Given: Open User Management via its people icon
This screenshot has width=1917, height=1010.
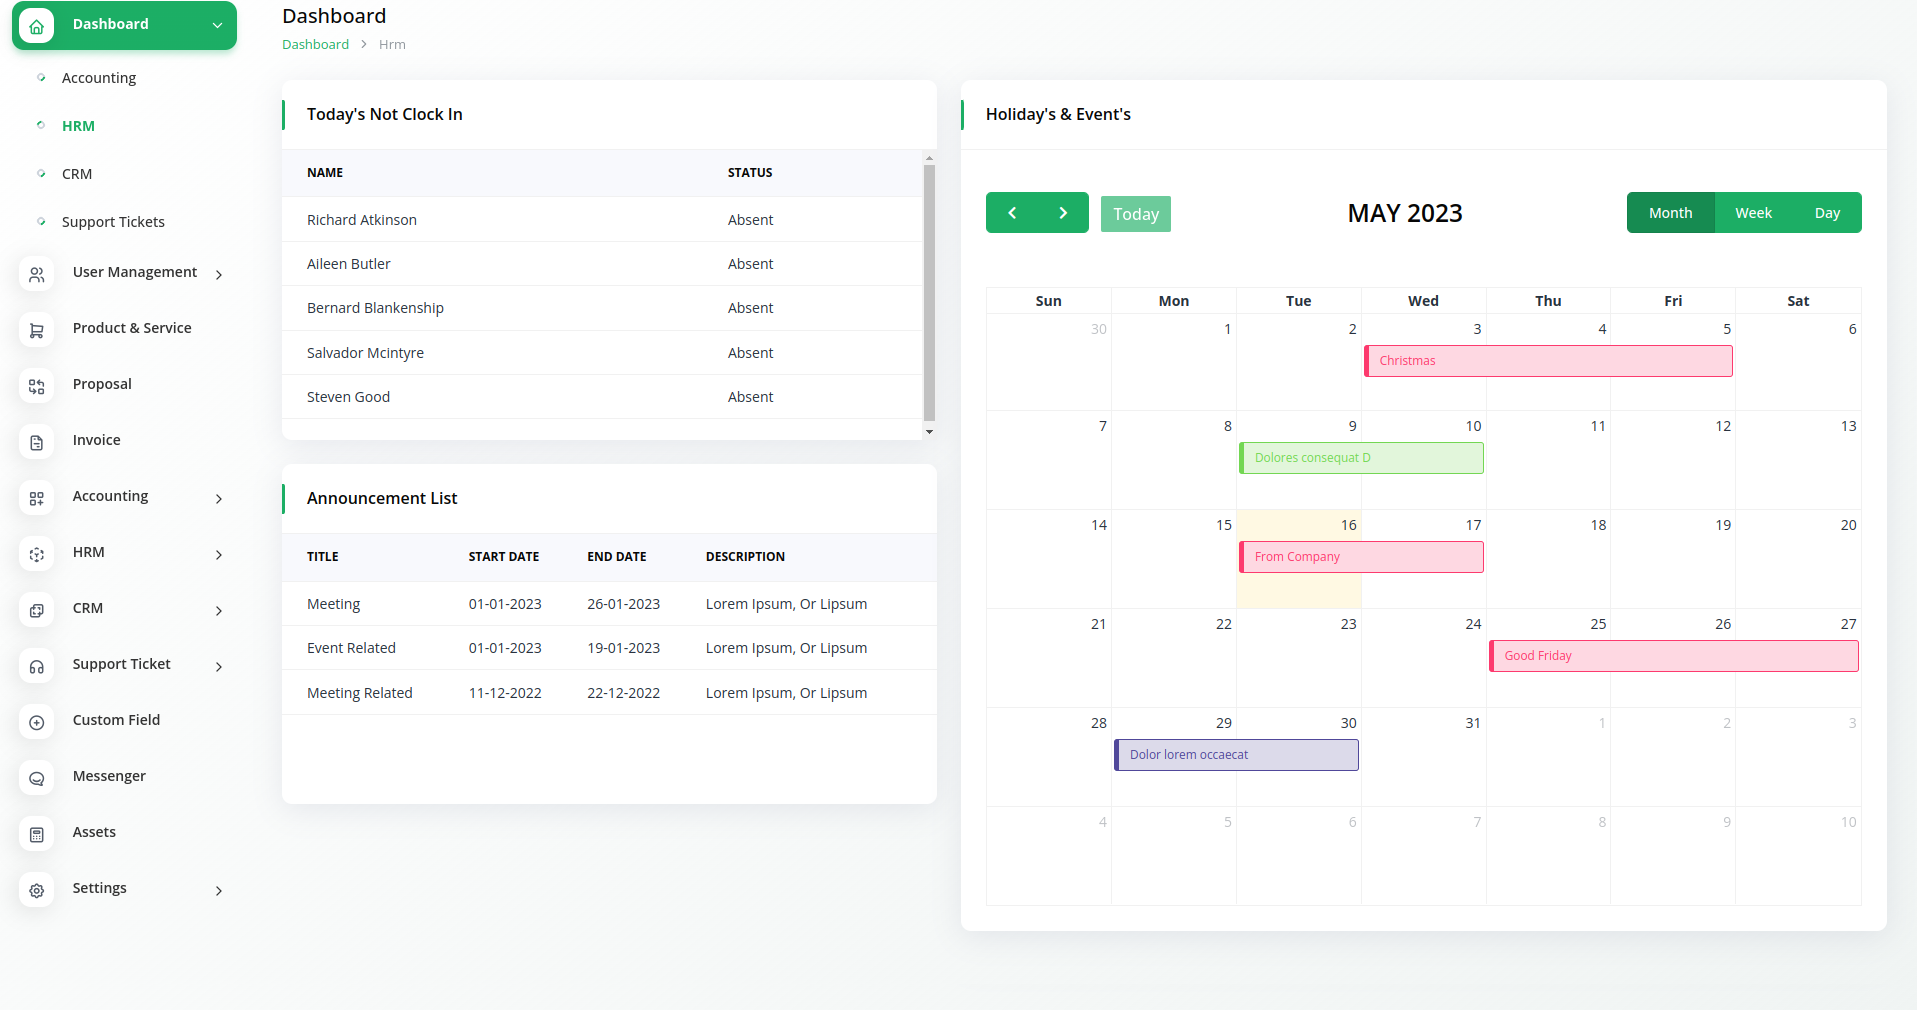Looking at the screenshot, I should coord(37,274).
